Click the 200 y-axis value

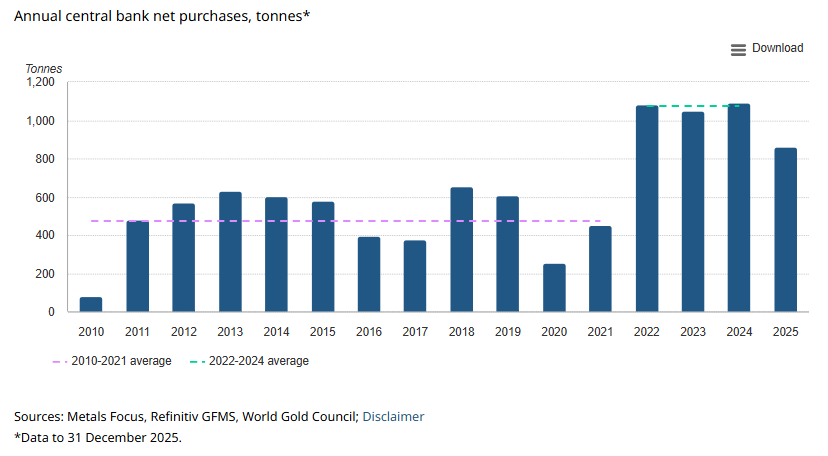pyautogui.click(x=45, y=274)
